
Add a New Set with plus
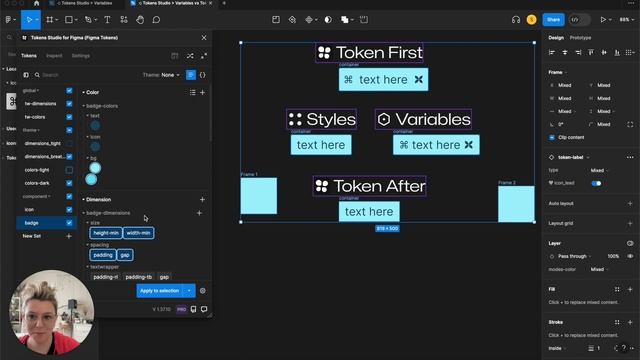[x=69, y=236]
